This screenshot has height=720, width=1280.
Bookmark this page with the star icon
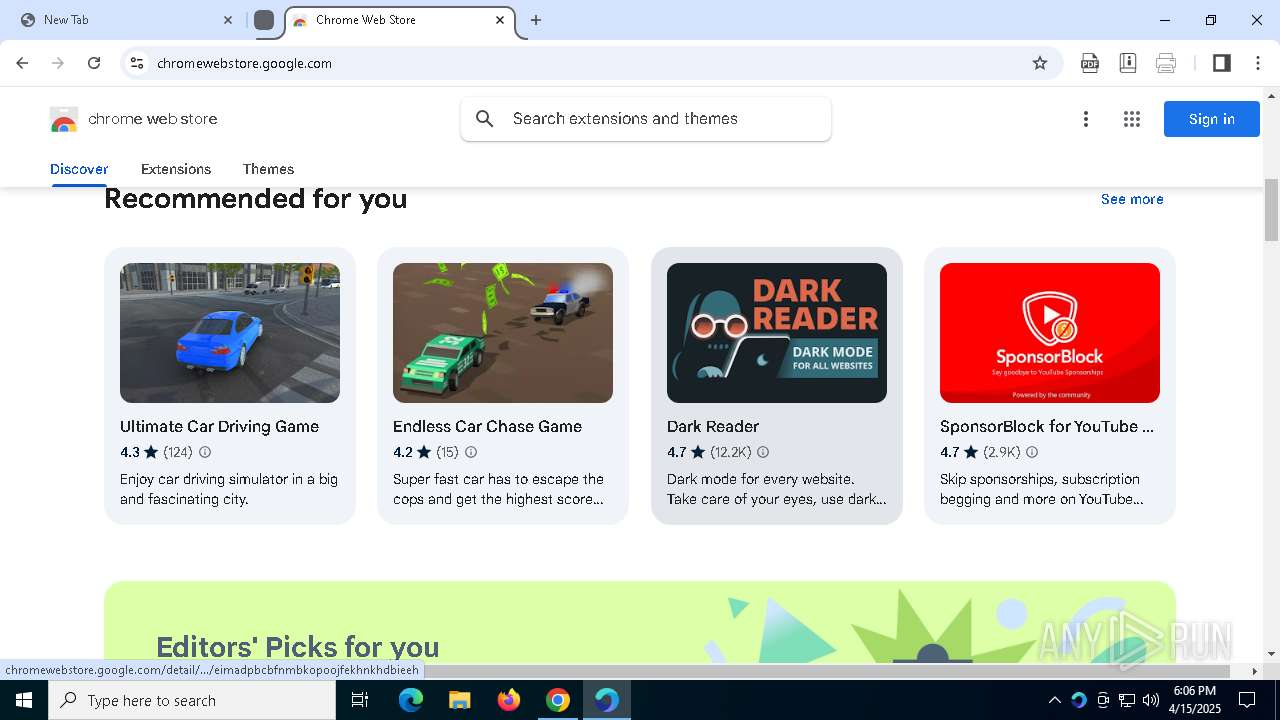[x=1040, y=63]
